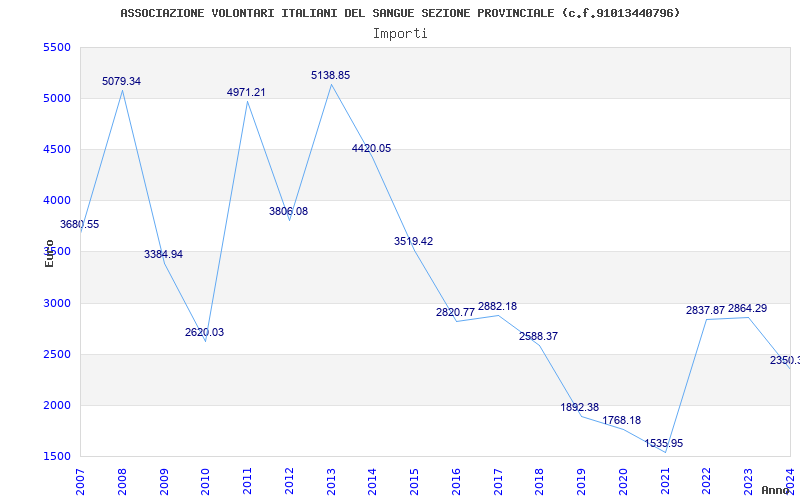Select data label 1768.18
800x500 pixels.
621,420
